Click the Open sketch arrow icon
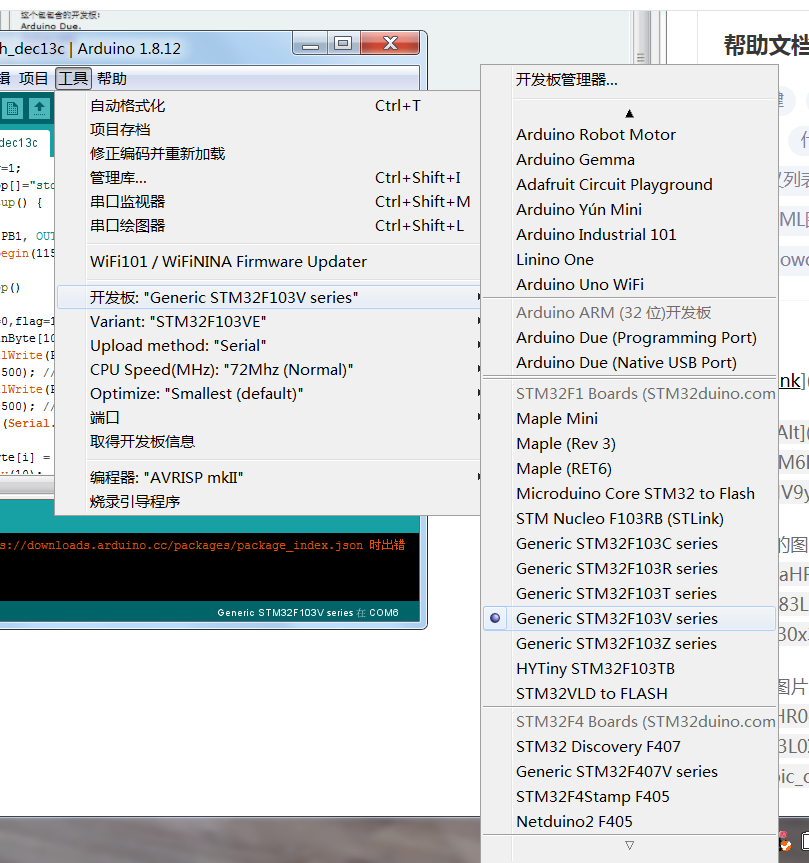 point(39,108)
